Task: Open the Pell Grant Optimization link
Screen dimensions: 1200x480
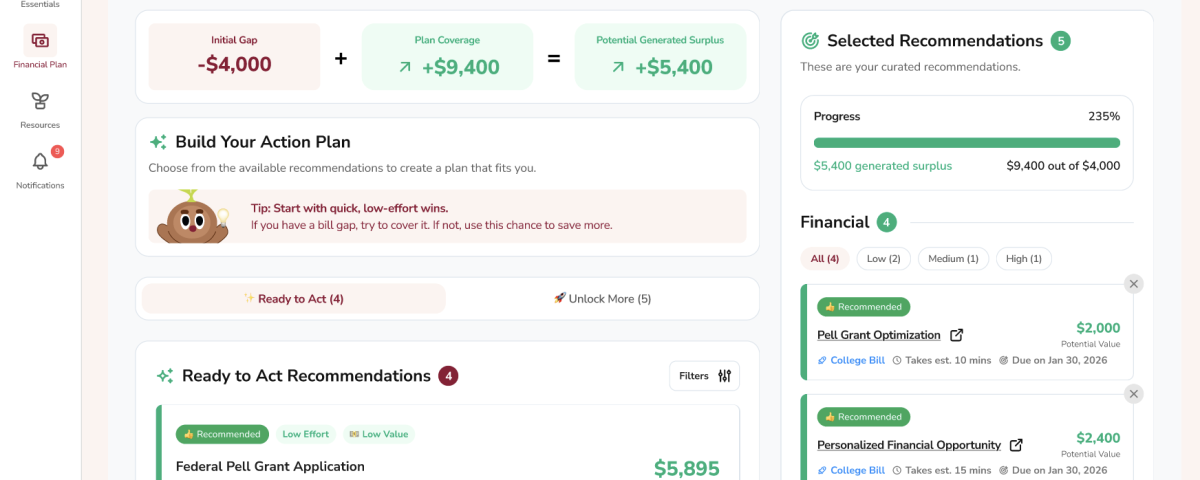Action: click(878, 335)
